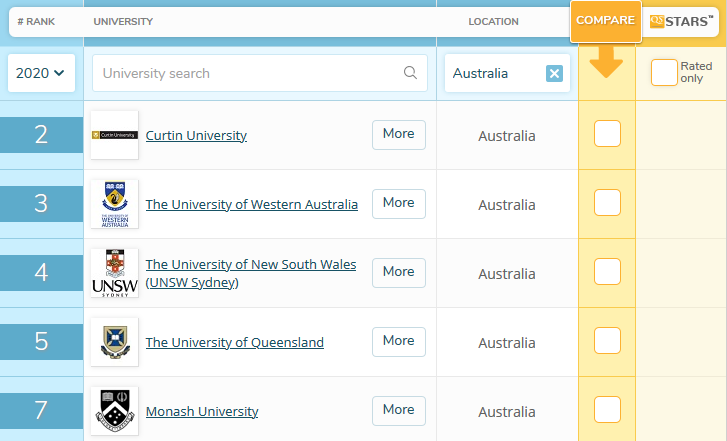Enable the Rated only checkbox
The image size is (727, 441).
pos(664,73)
